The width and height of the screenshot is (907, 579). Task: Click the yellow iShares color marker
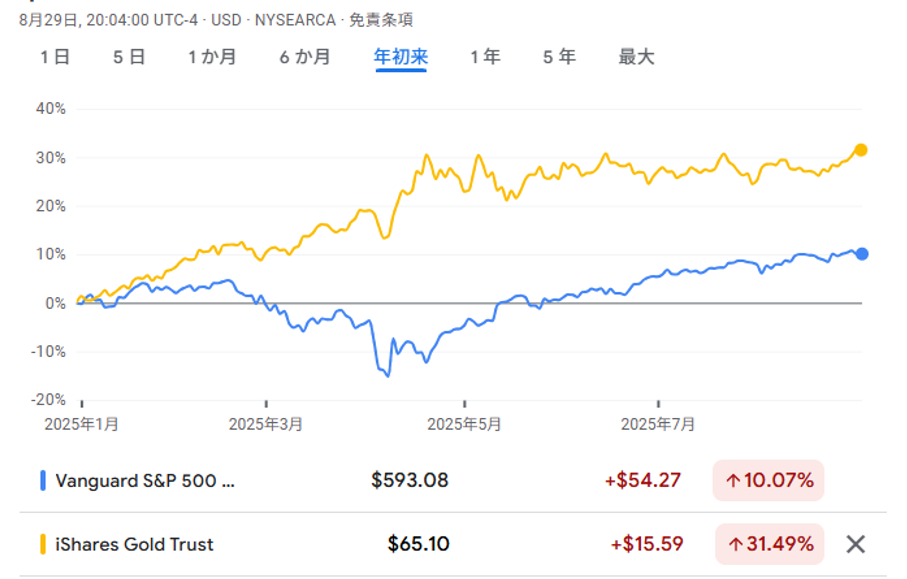click(43, 545)
